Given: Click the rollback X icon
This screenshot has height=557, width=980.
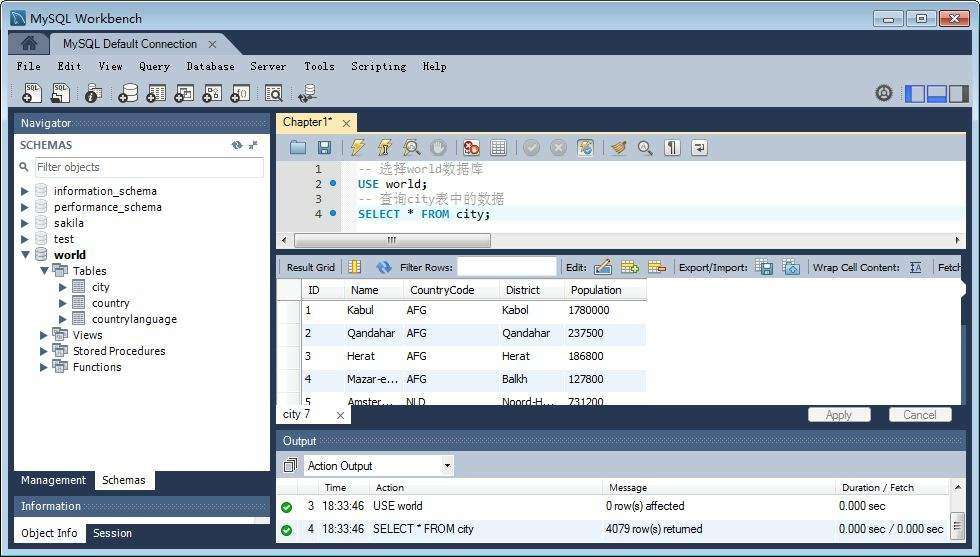Looking at the screenshot, I should point(558,148).
